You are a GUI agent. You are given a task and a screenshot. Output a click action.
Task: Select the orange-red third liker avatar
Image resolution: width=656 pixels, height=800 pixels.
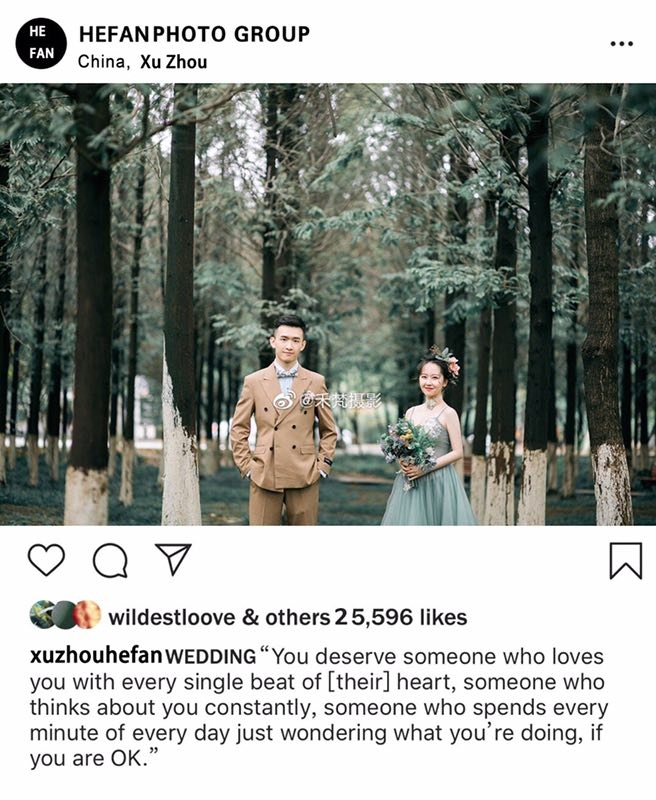pyautogui.click(x=87, y=614)
